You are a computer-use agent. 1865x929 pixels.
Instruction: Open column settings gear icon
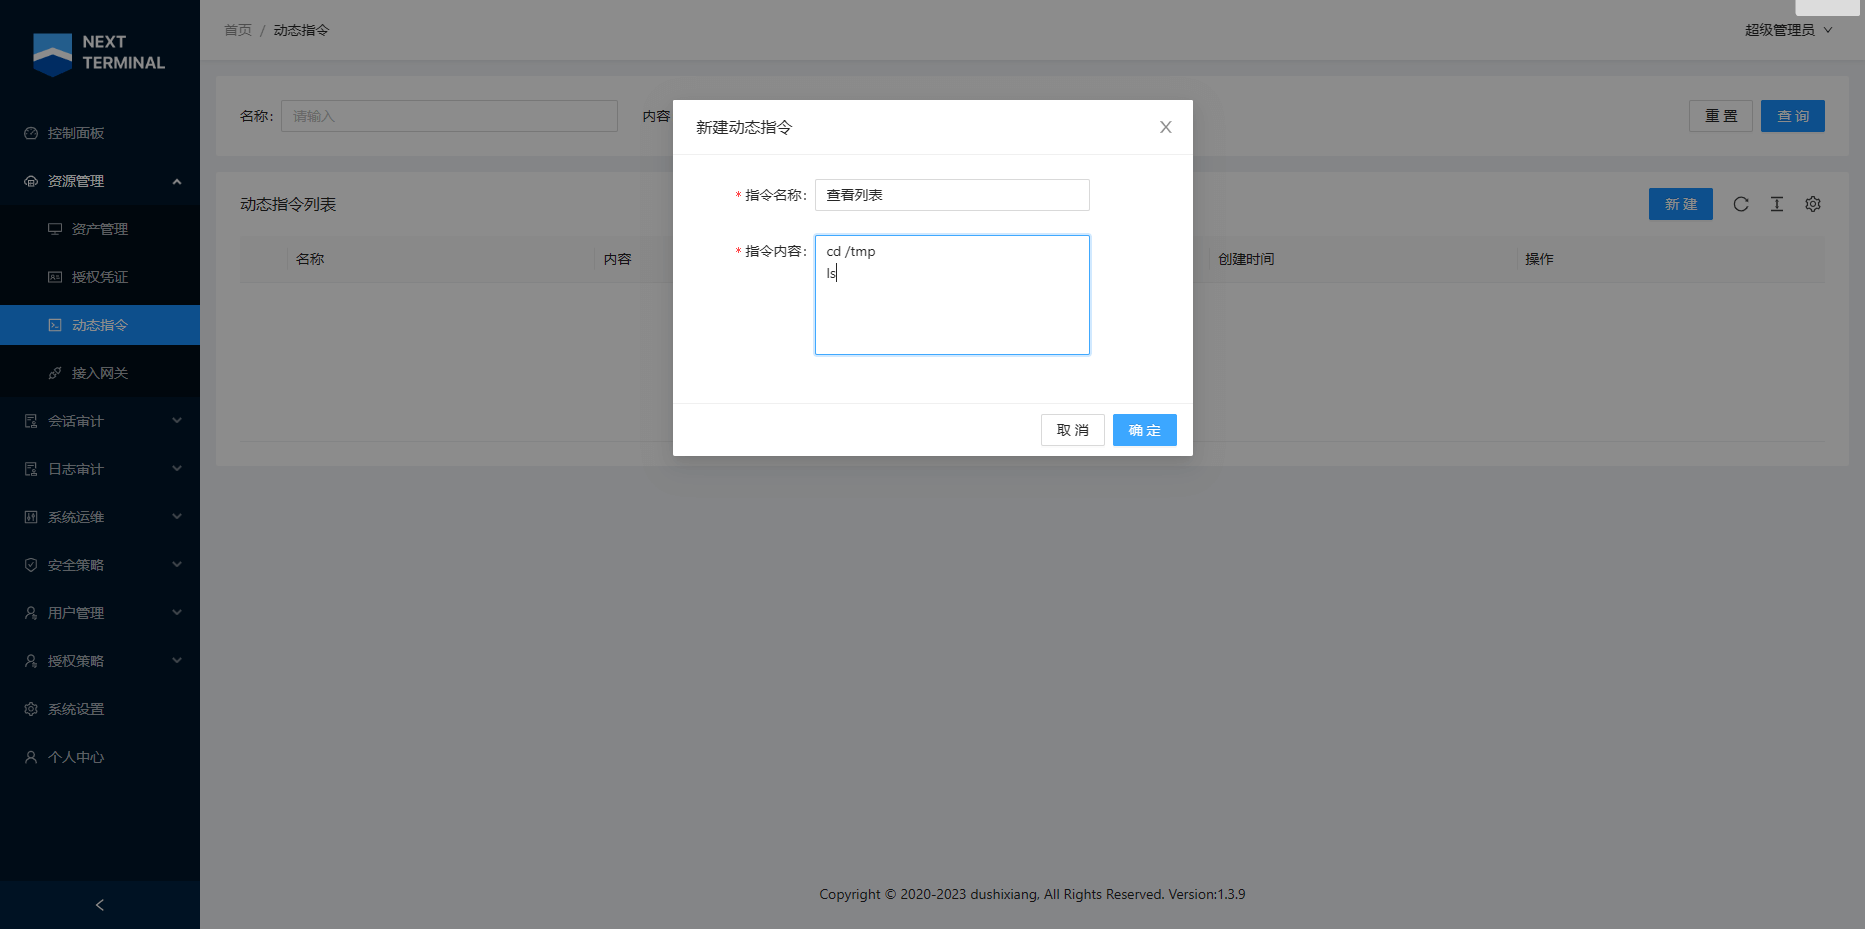click(1813, 204)
